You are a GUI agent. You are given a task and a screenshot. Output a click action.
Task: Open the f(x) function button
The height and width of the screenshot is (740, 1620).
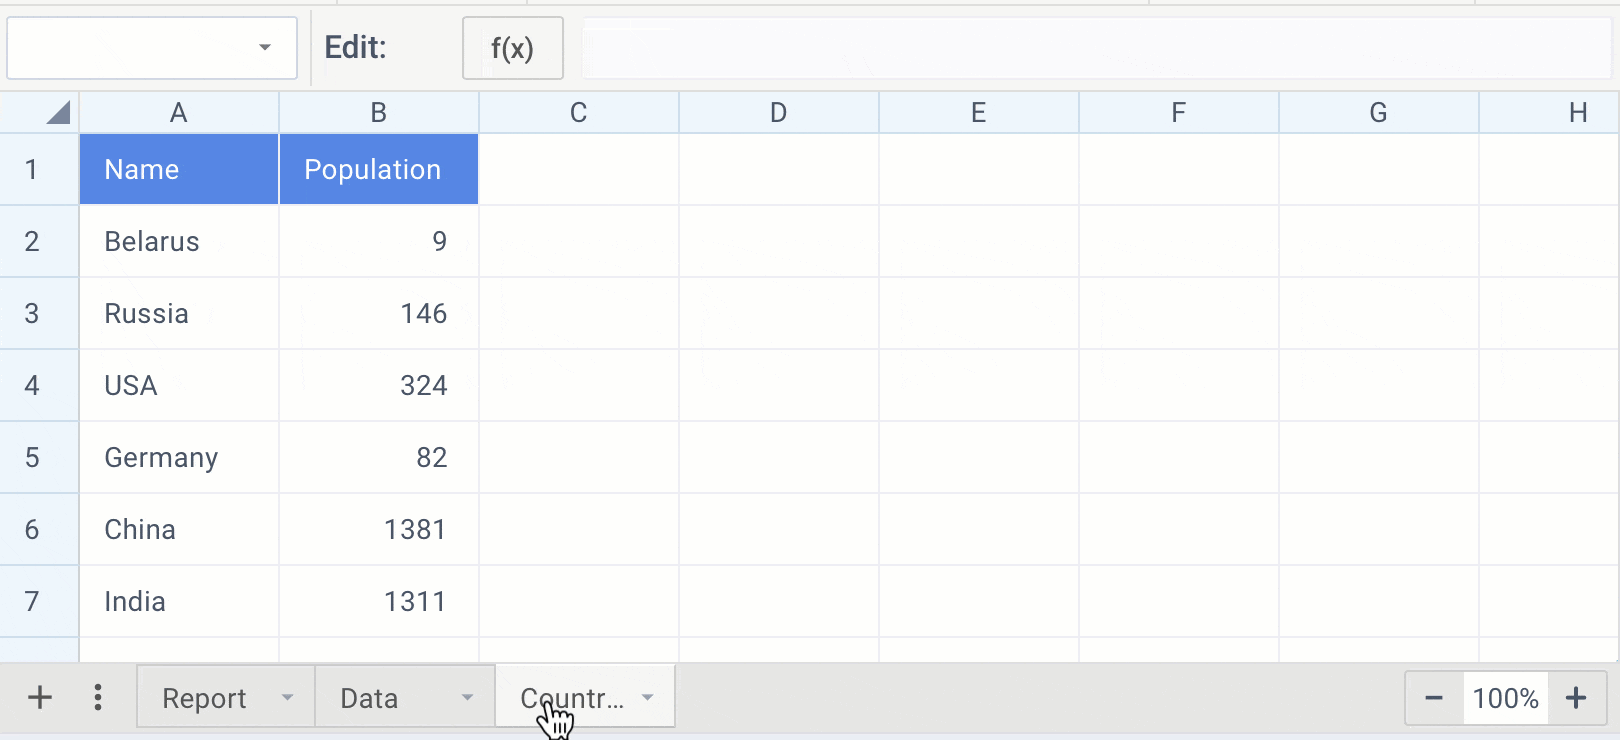(512, 48)
